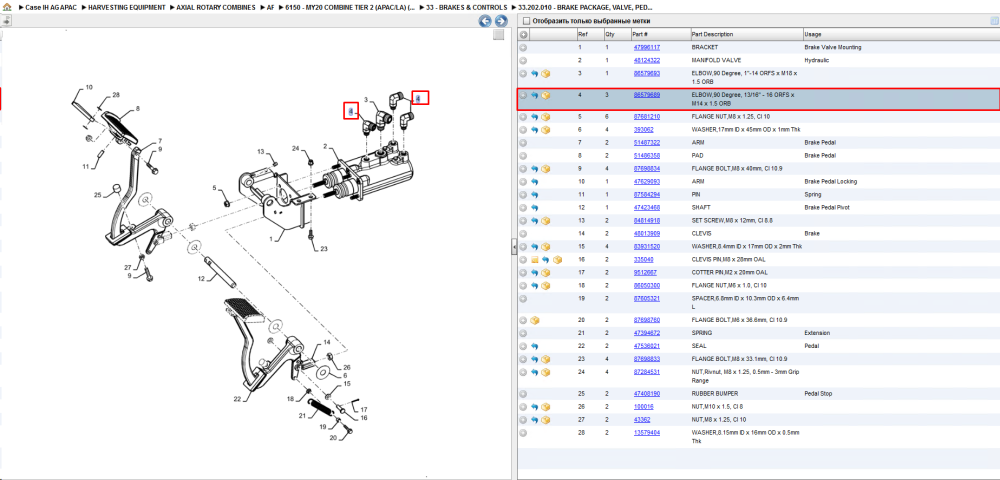
Task: Go to the catalog home icon
Action: point(7,7)
